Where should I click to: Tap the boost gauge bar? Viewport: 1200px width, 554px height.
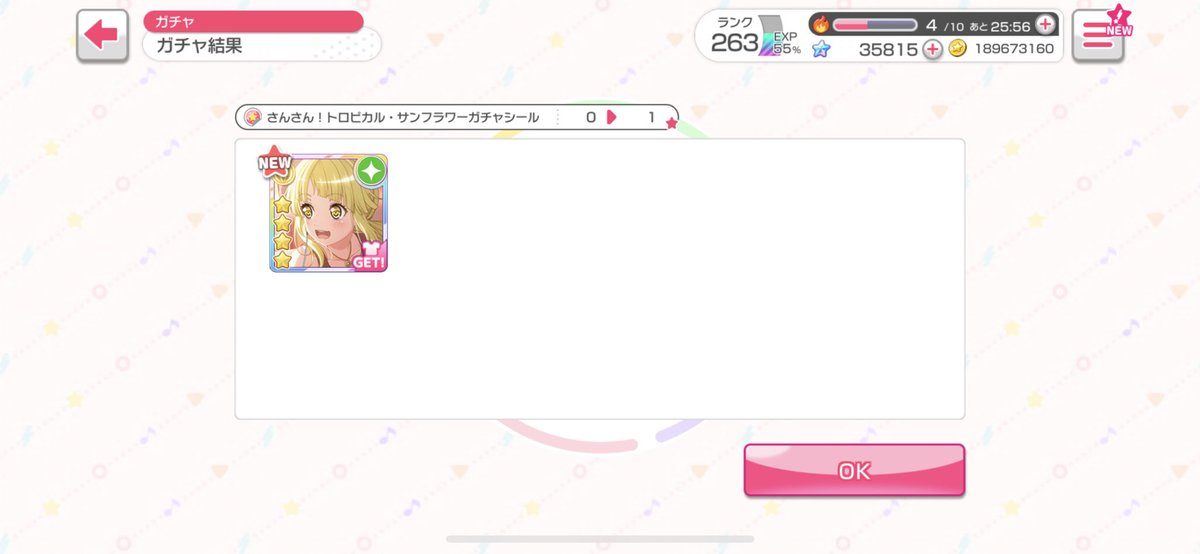(x=874, y=24)
